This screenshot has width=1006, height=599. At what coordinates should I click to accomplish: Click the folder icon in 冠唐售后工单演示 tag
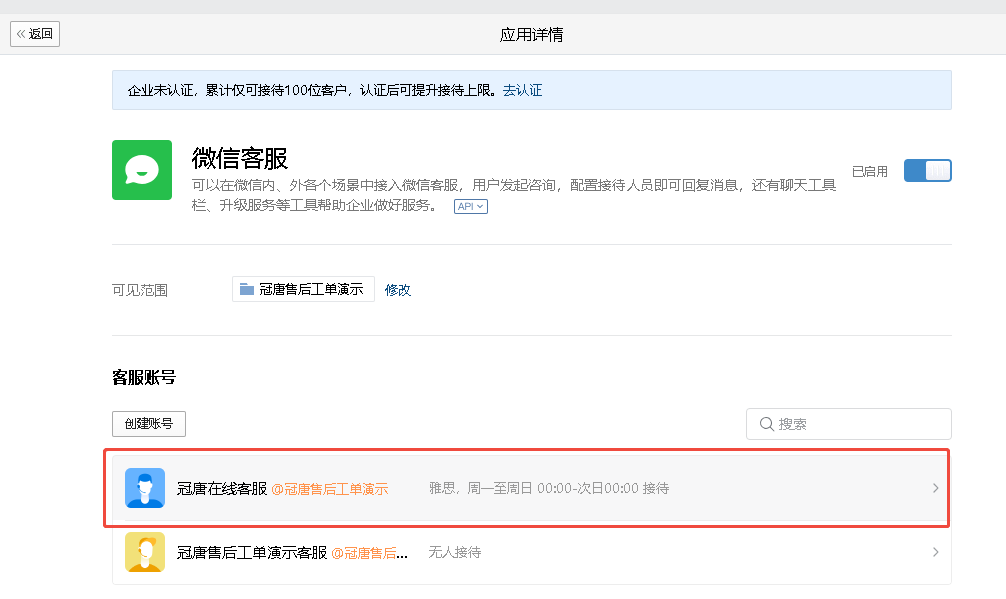point(247,289)
